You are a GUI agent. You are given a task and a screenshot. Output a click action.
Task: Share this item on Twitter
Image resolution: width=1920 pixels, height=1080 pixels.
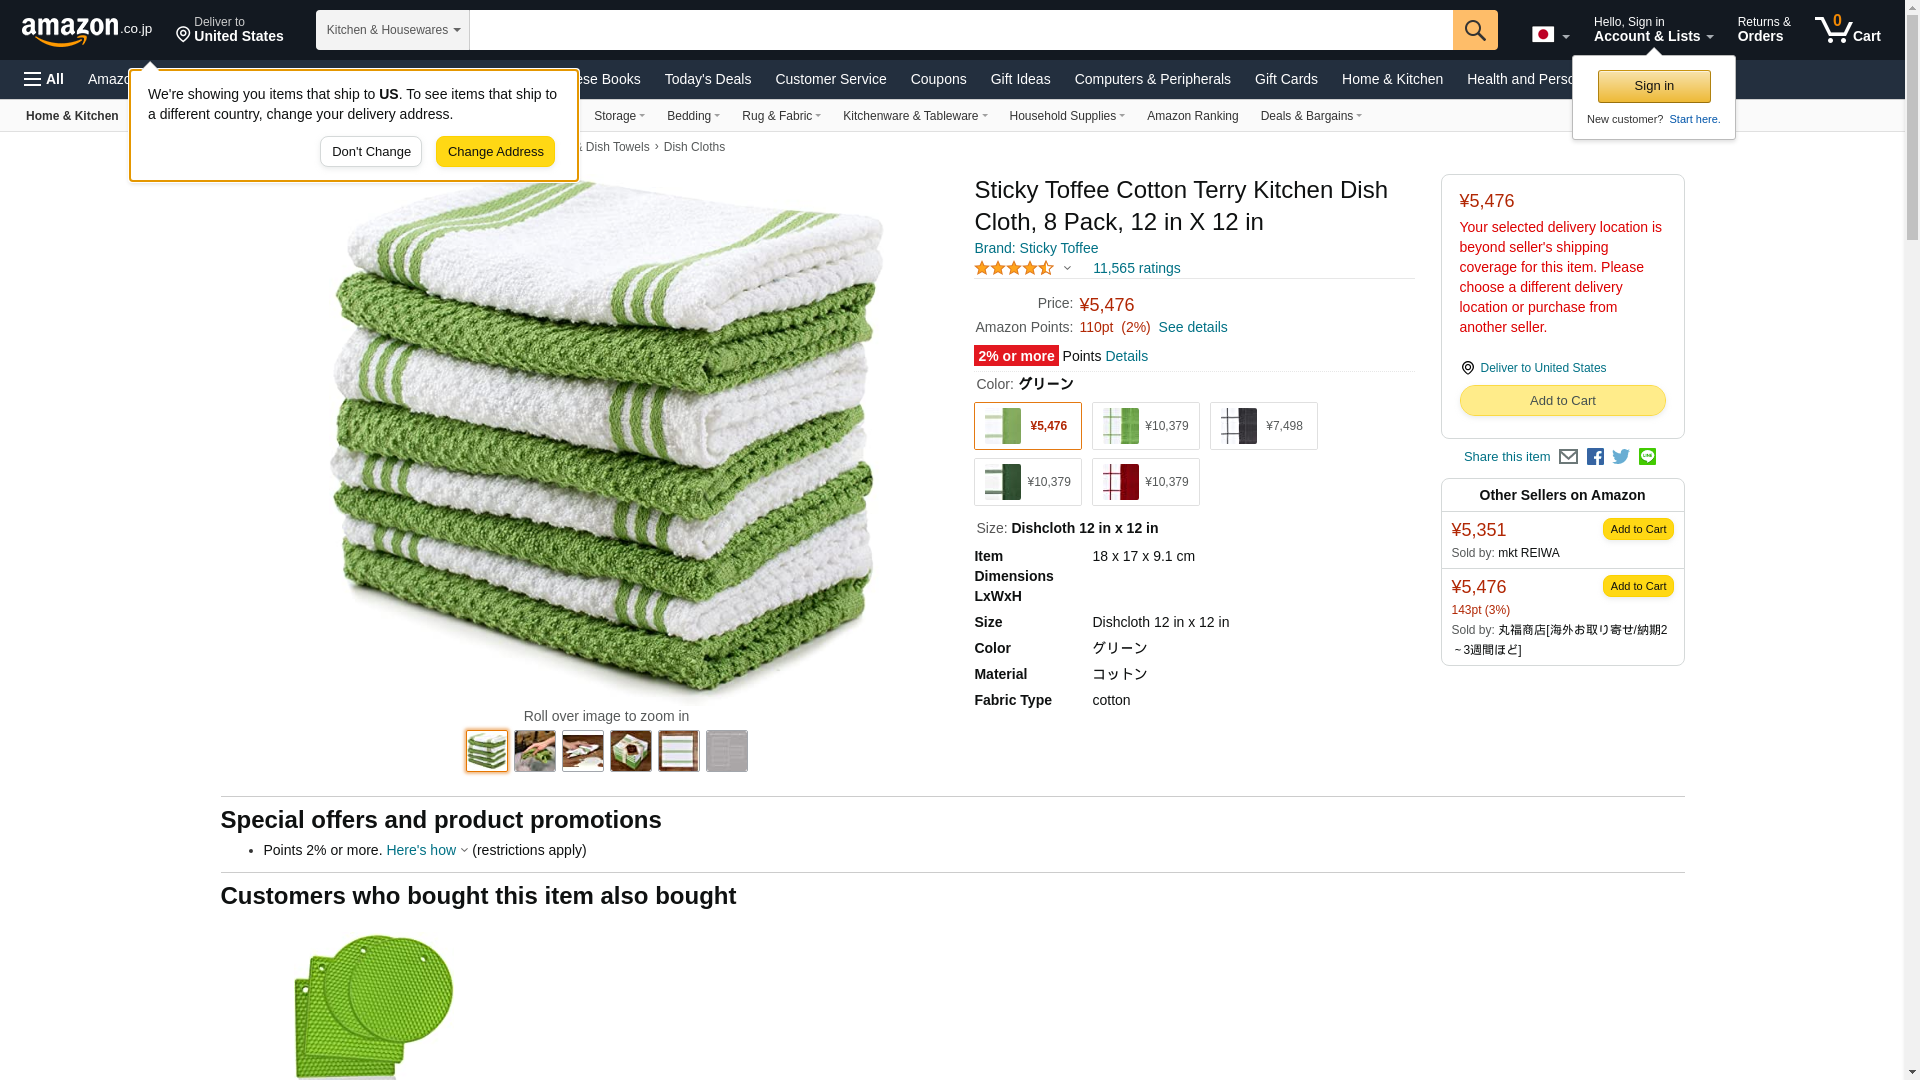point(1621,457)
